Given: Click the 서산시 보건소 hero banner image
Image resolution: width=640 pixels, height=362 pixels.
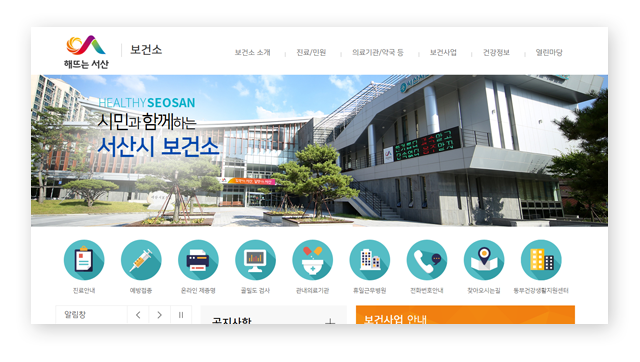Looking at the screenshot, I should coord(319,151).
